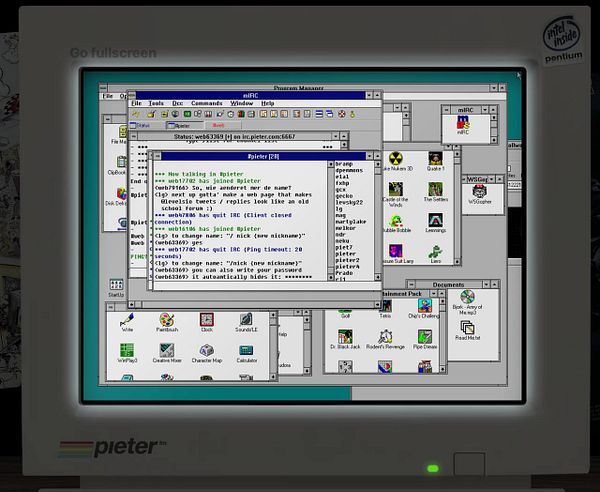The image size is (600, 492).
Task: Click the Cascade windows toolbar icon
Action: point(329,114)
